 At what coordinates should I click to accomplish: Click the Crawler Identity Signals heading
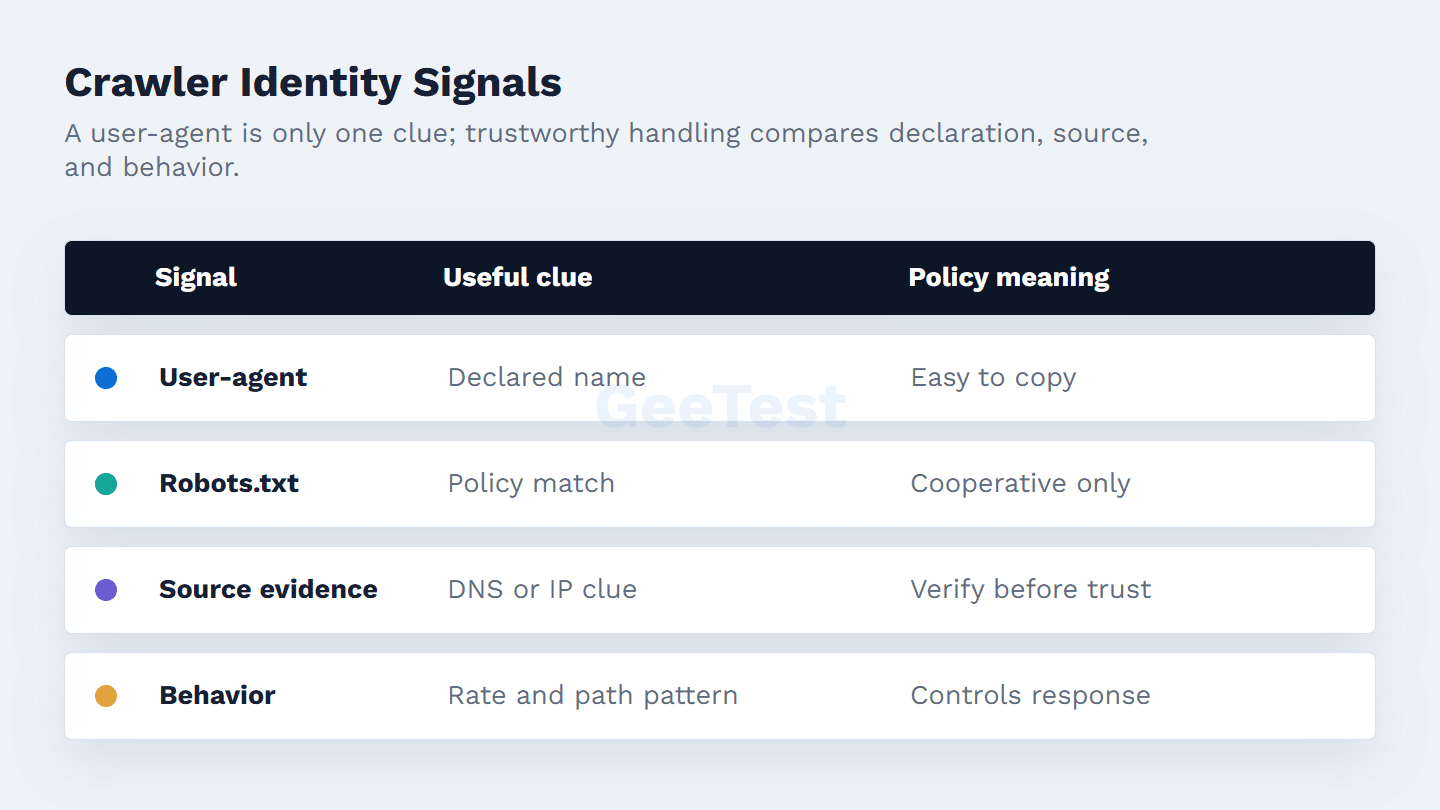pos(313,83)
